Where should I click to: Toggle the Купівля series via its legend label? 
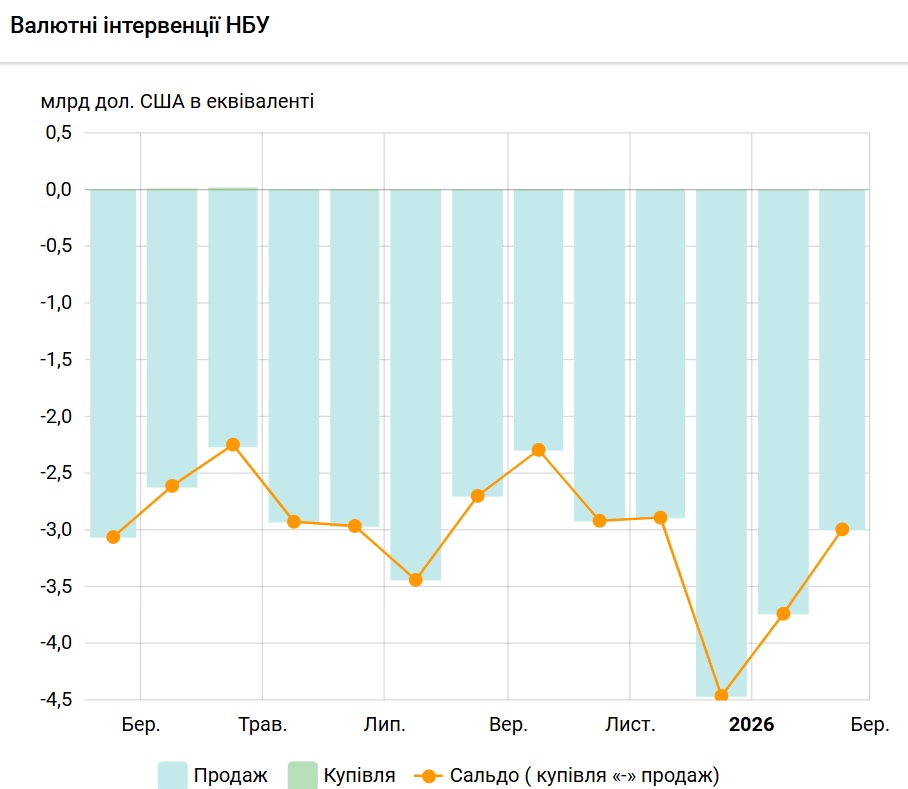click(359, 775)
